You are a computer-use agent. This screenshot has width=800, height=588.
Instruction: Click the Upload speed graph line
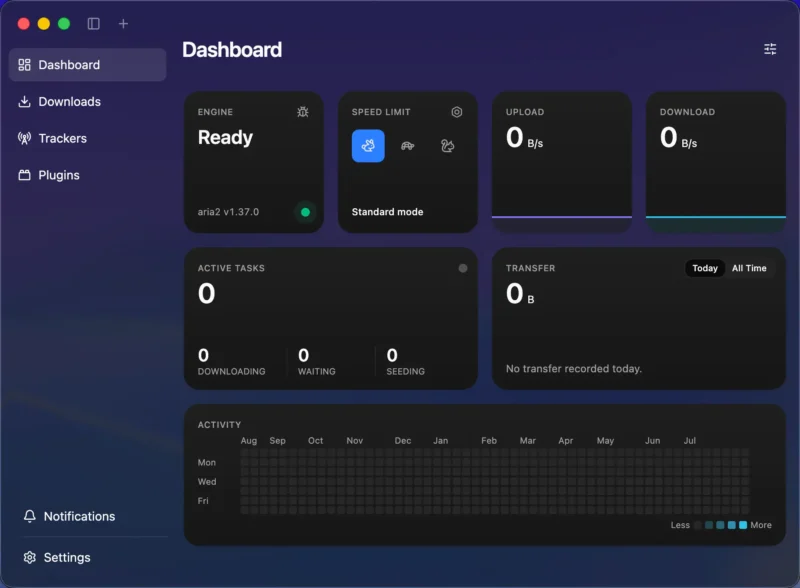pyautogui.click(x=562, y=217)
